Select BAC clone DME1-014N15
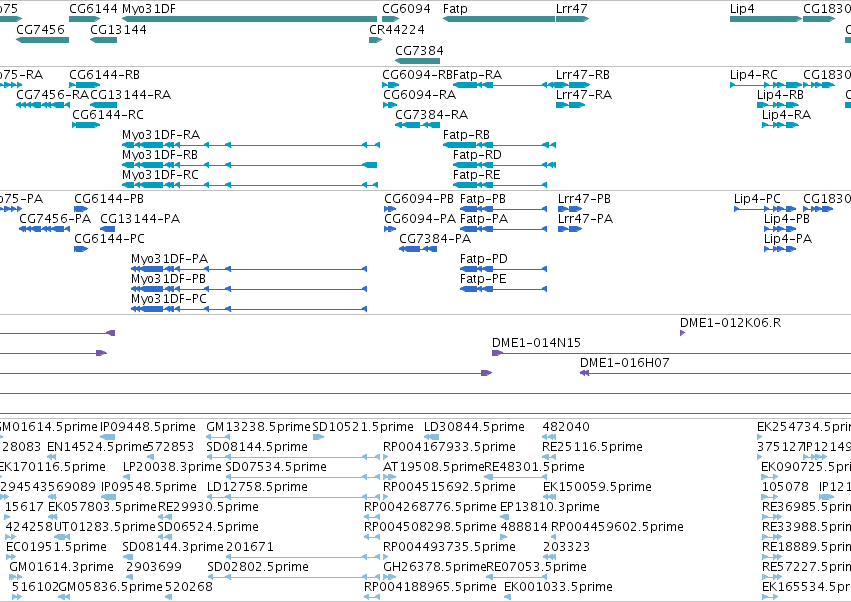Viewport: 851px width, 602px height. pyautogui.click(x=671, y=353)
